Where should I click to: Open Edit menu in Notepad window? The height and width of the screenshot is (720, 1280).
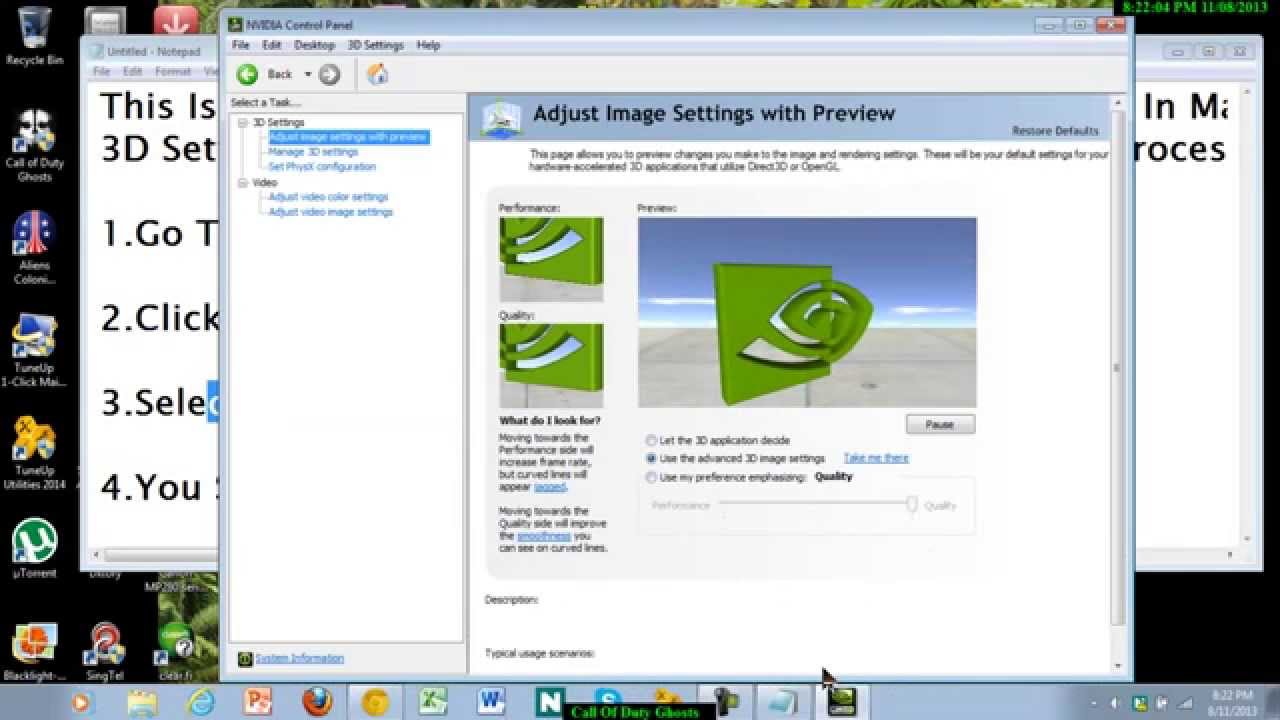(132, 72)
